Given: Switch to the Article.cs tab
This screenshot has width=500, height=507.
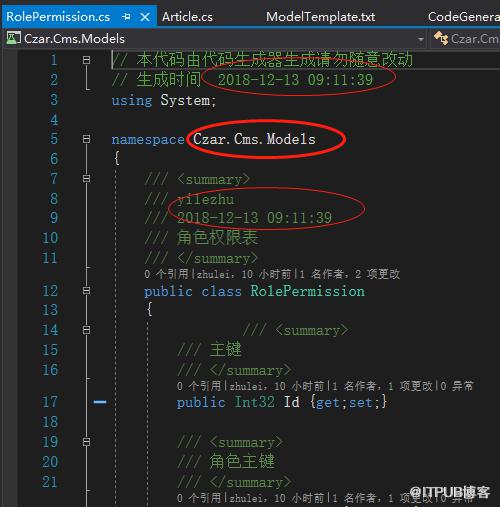Looking at the screenshot, I should [x=187, y=17].
